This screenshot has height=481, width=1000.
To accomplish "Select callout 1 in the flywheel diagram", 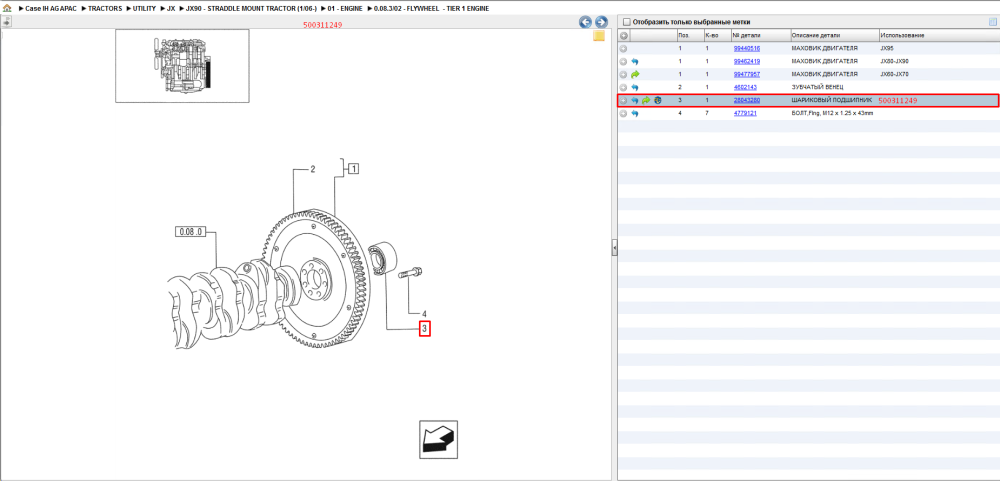I will coord(353,169).
